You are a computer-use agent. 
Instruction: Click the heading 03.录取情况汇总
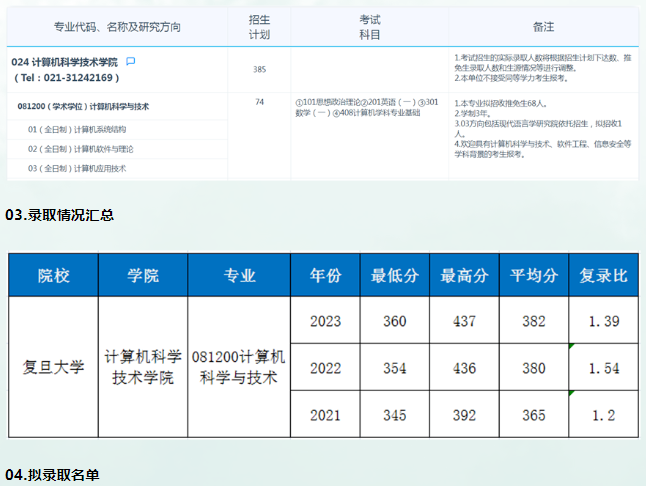[x=60, y=215]
